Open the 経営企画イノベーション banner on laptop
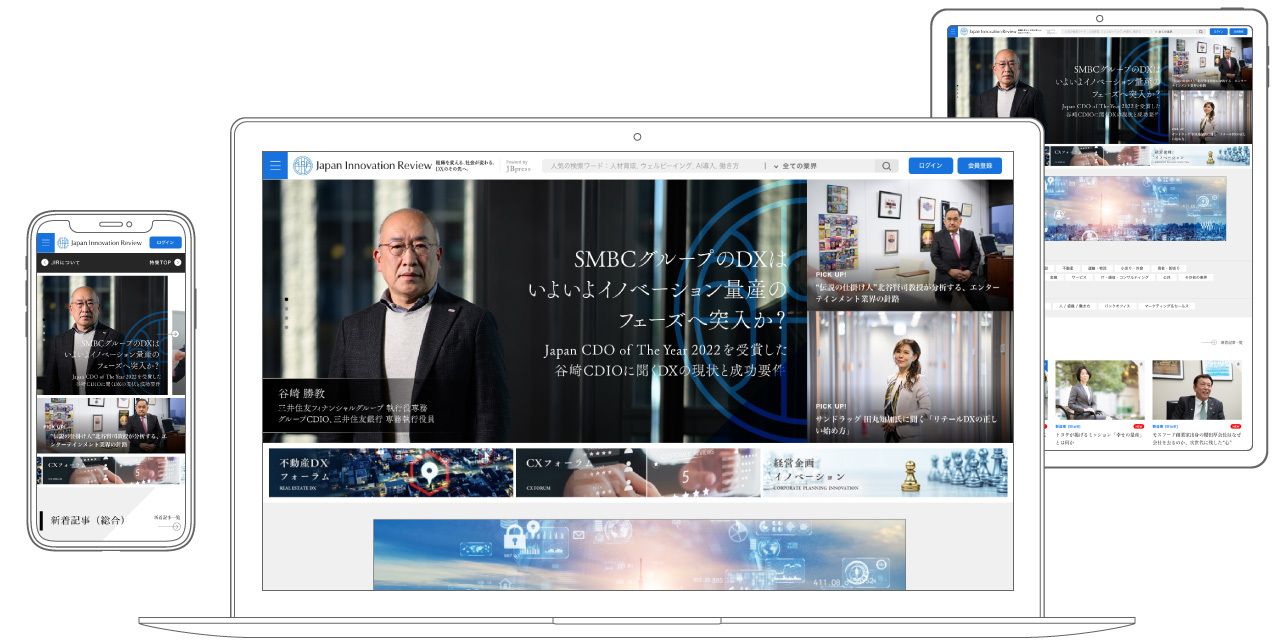The width and height of the screenshot is (1280, 640). point(885,472)
